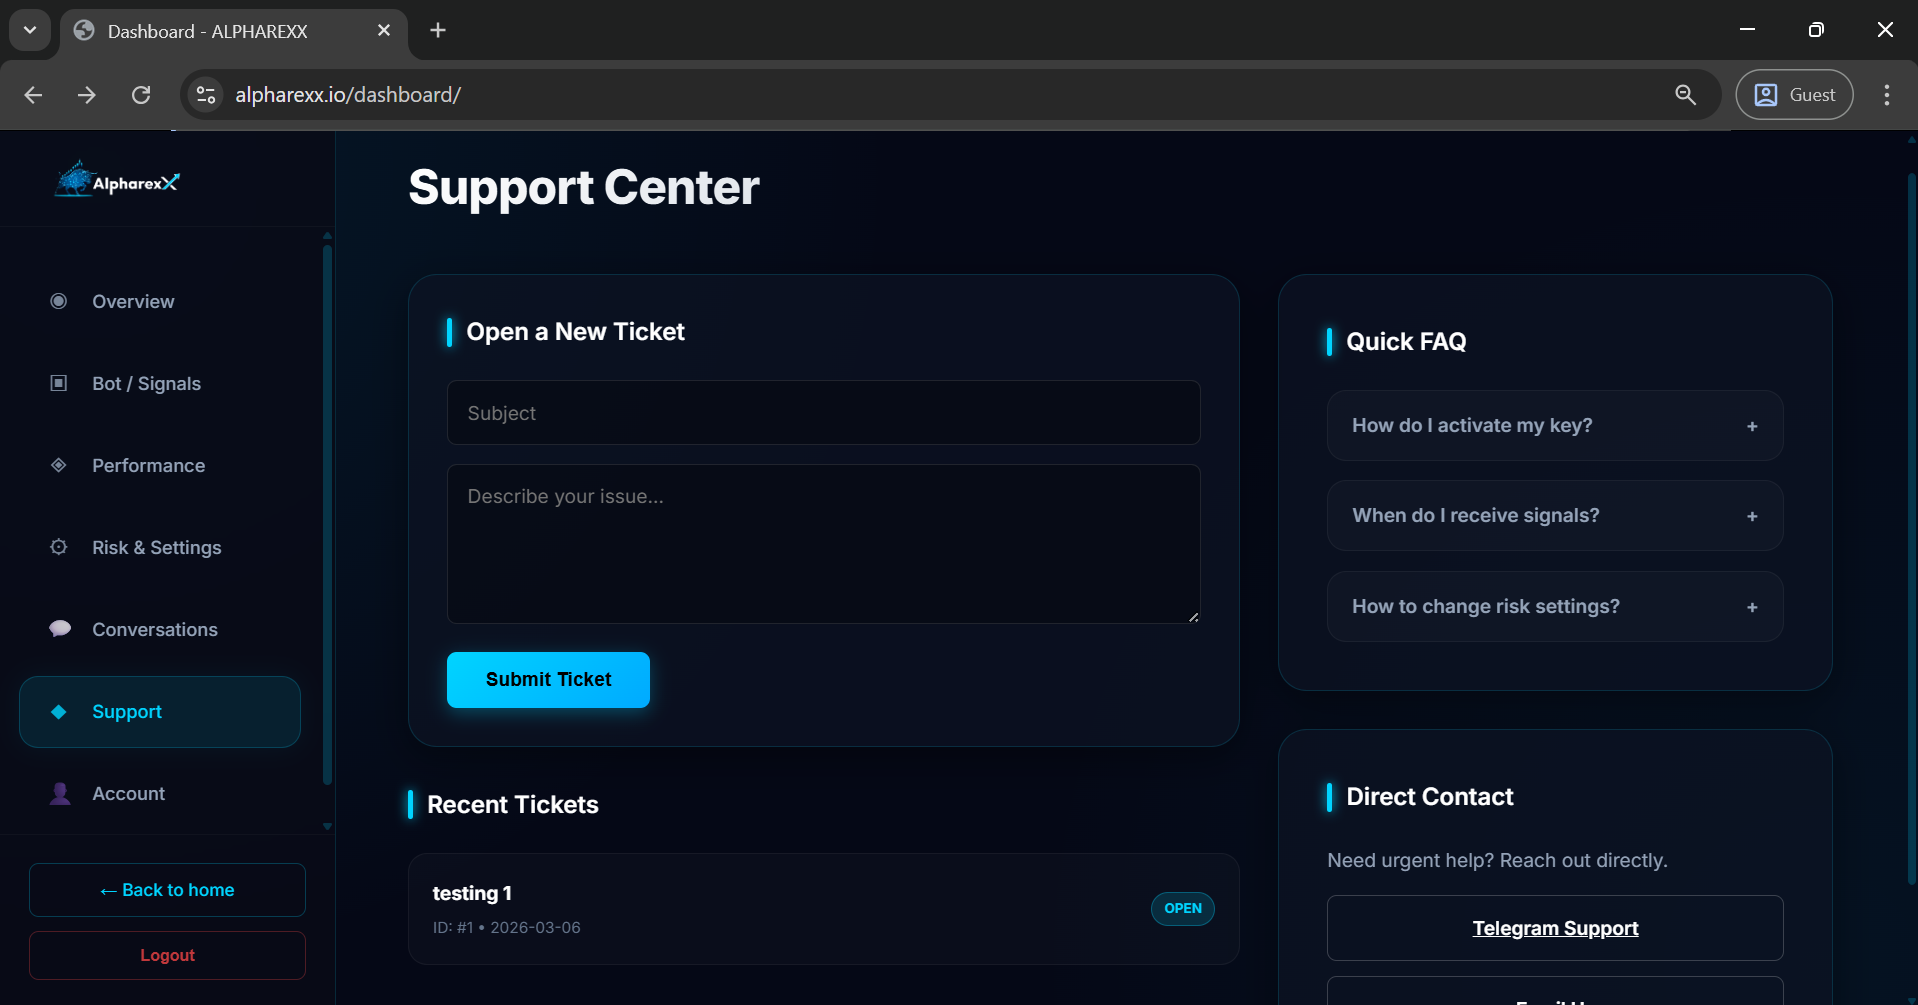Screen dimensions: 1918x1005
Task: Click the browser forward arrow
Action: click(87, 95)
